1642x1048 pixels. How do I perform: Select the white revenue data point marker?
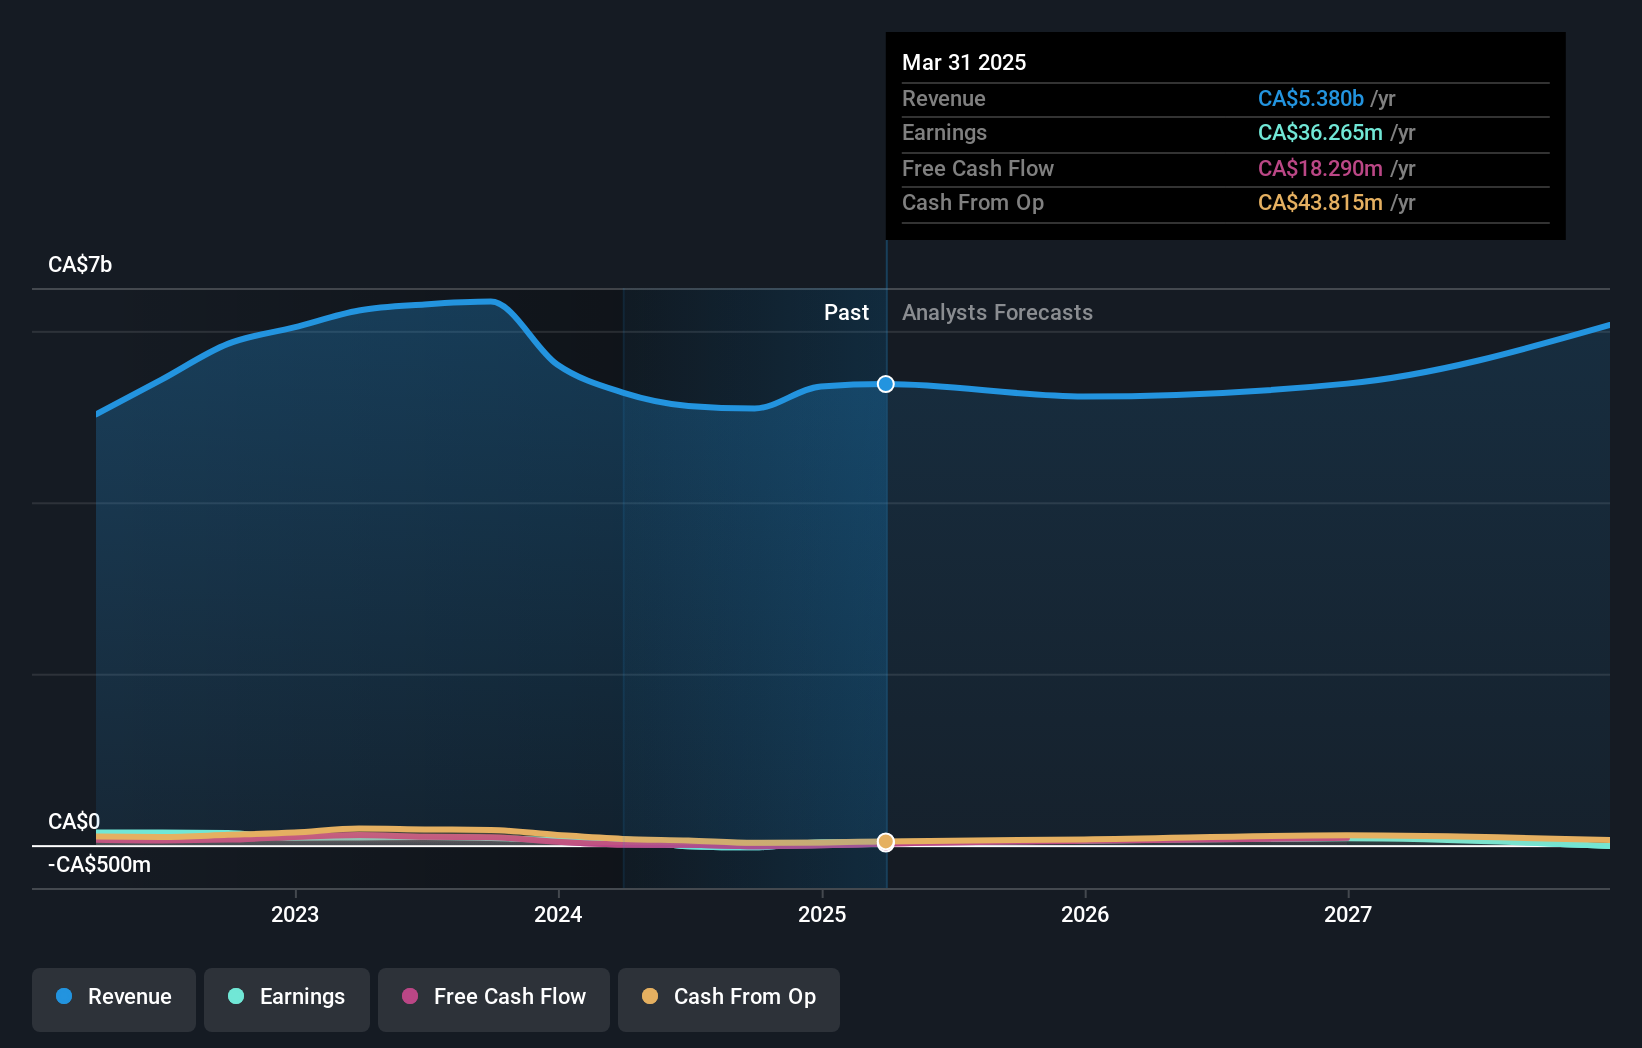click(885, 383)
